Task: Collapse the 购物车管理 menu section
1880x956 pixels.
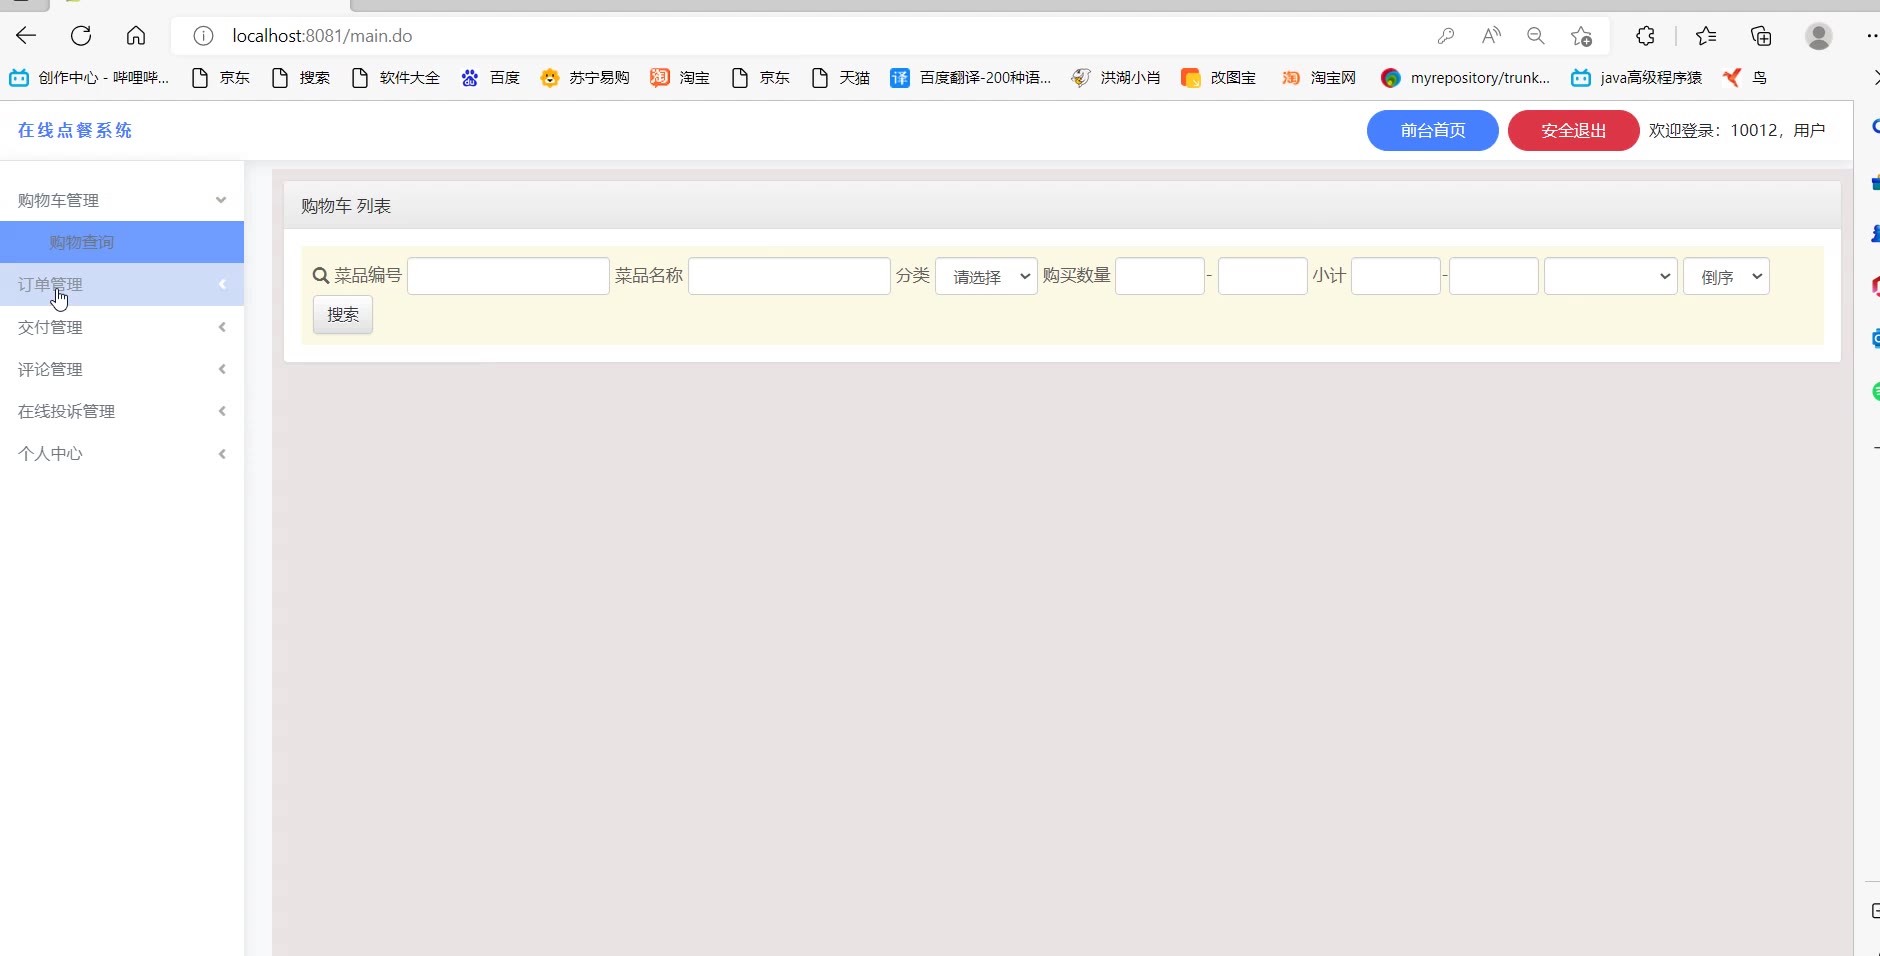Action: [122, 200]
